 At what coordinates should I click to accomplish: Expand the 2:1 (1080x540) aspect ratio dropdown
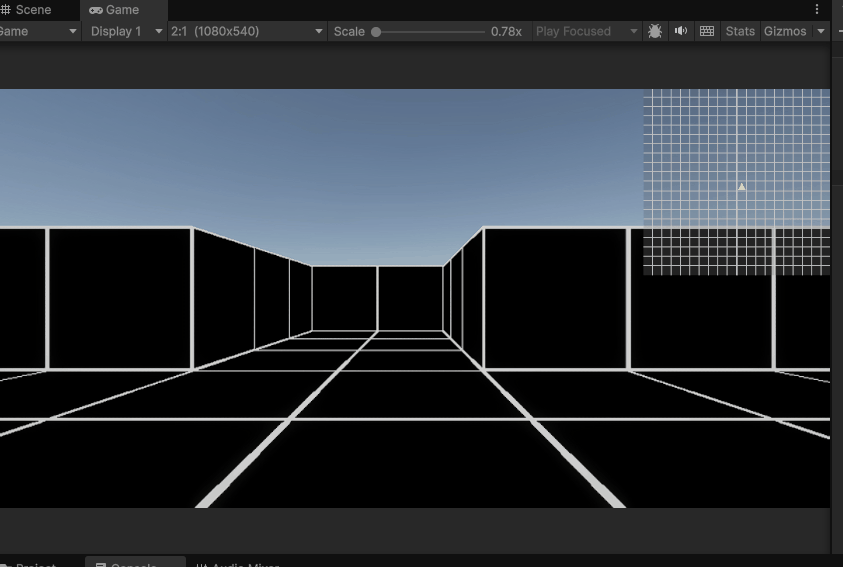click(246, 31)
